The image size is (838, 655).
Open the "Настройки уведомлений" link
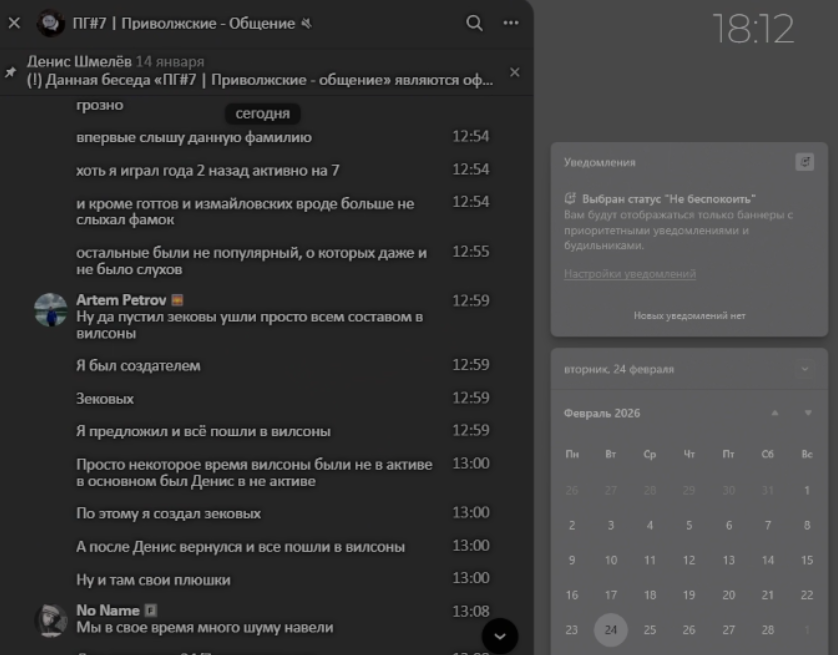tap(630, 274)
